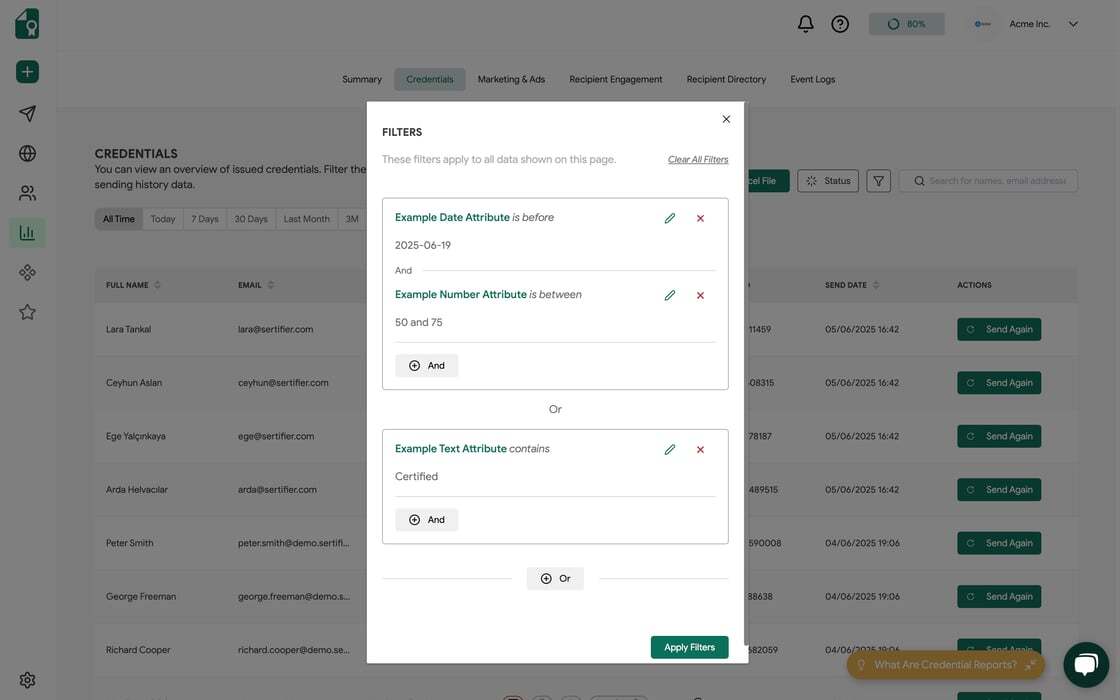Select the 30 Days time range
This screenshot has width=1120, height=700.
(251, 219)
